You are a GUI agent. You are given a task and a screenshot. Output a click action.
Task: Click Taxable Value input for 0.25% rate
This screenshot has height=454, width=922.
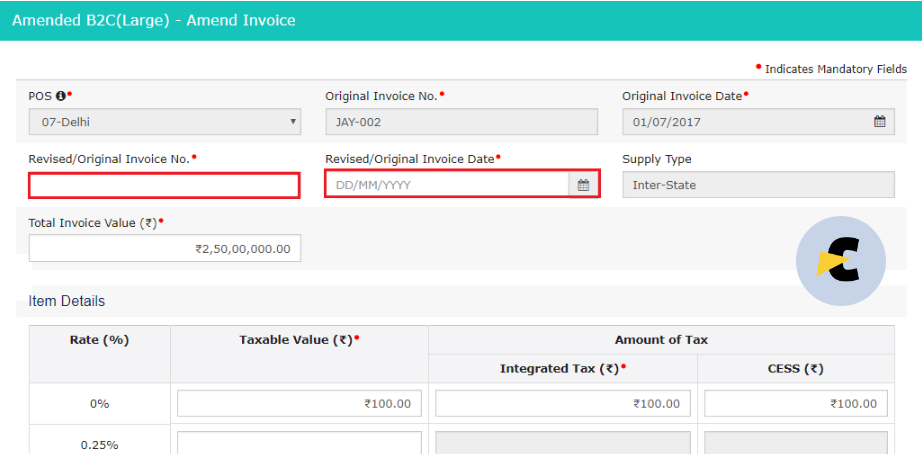(x=299, y=443)
